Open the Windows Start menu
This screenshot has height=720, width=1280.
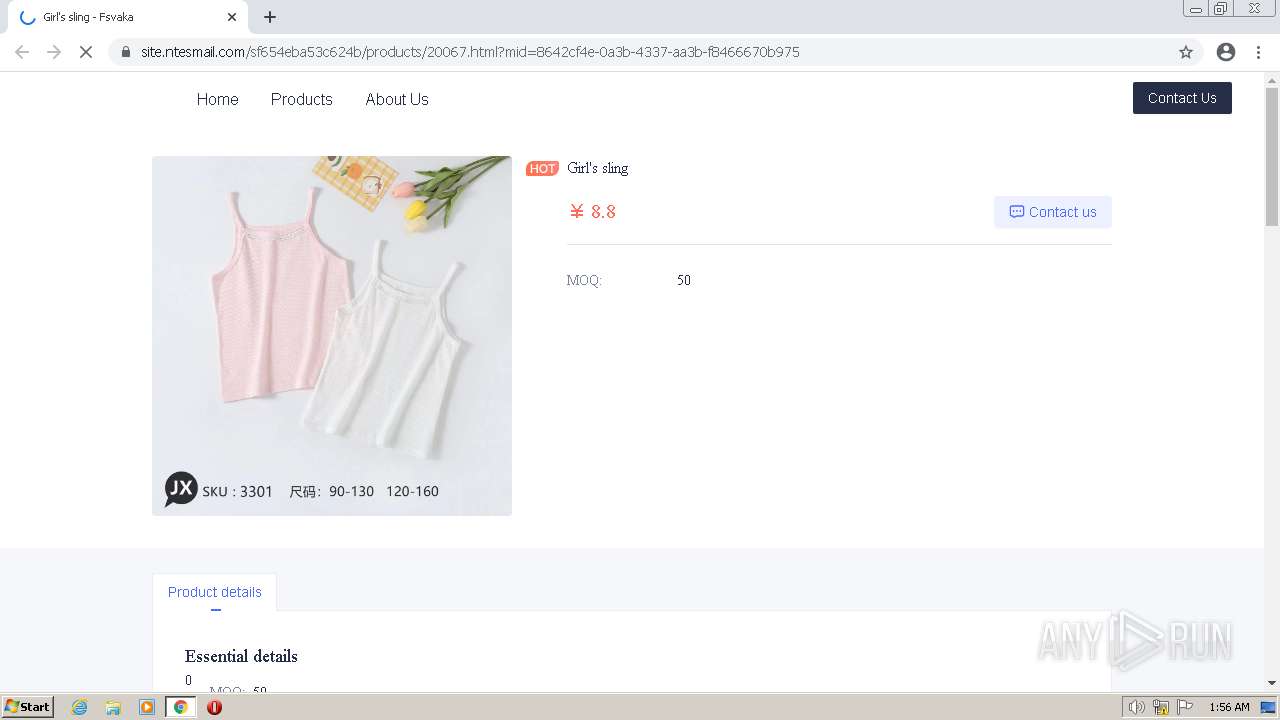click(27, 706)
